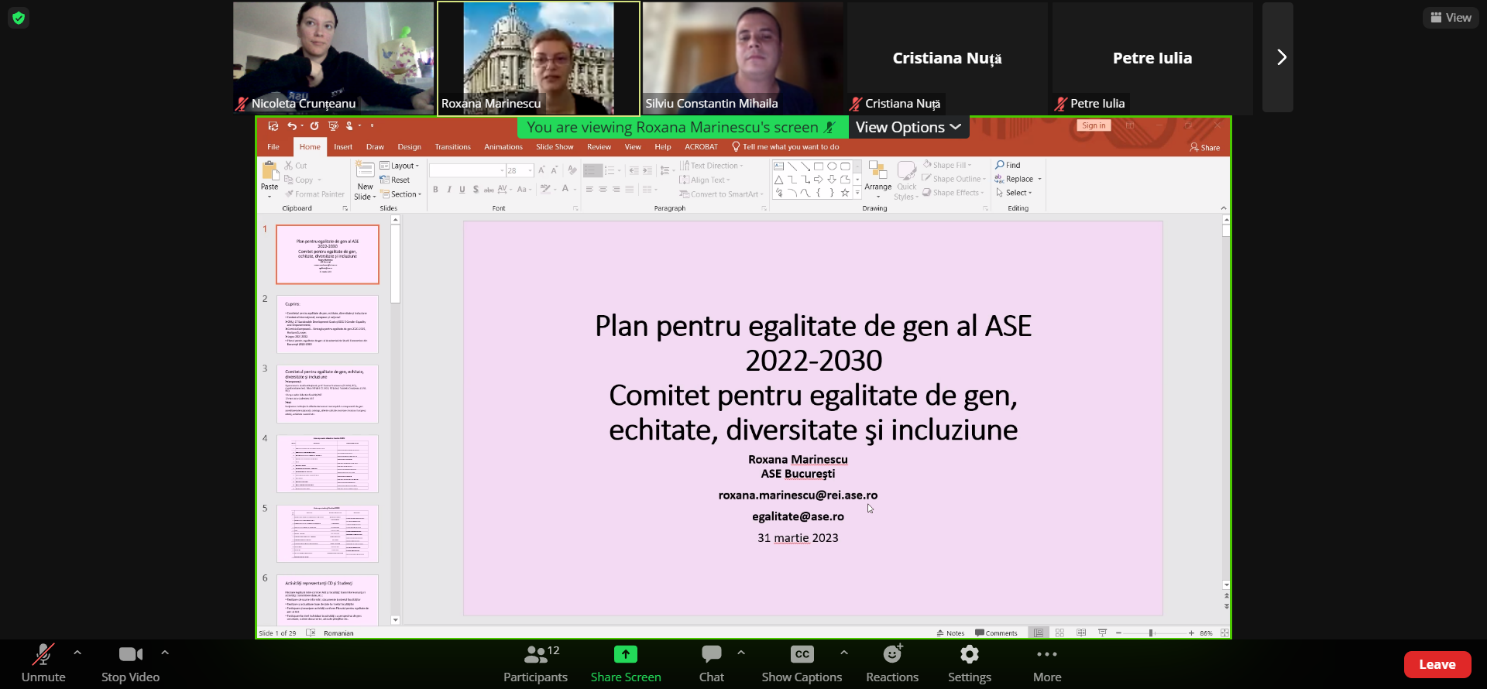Image resolution: width=1487 pixels, height=689 pixels.
Task: Click the New Slide icon
Action: [365, 168]
